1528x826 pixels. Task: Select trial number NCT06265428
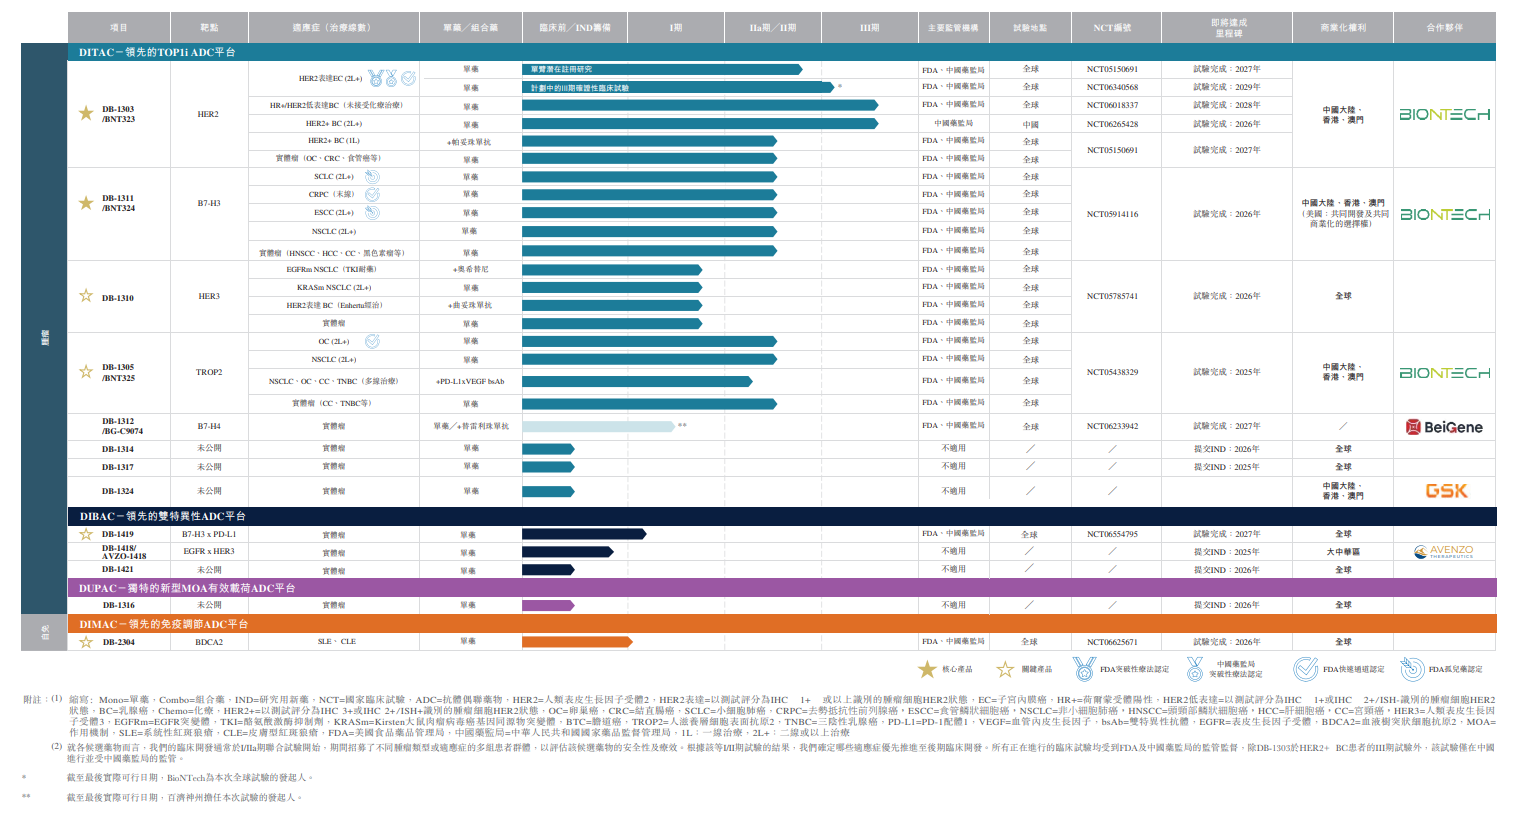click(x=1112, y=124)
